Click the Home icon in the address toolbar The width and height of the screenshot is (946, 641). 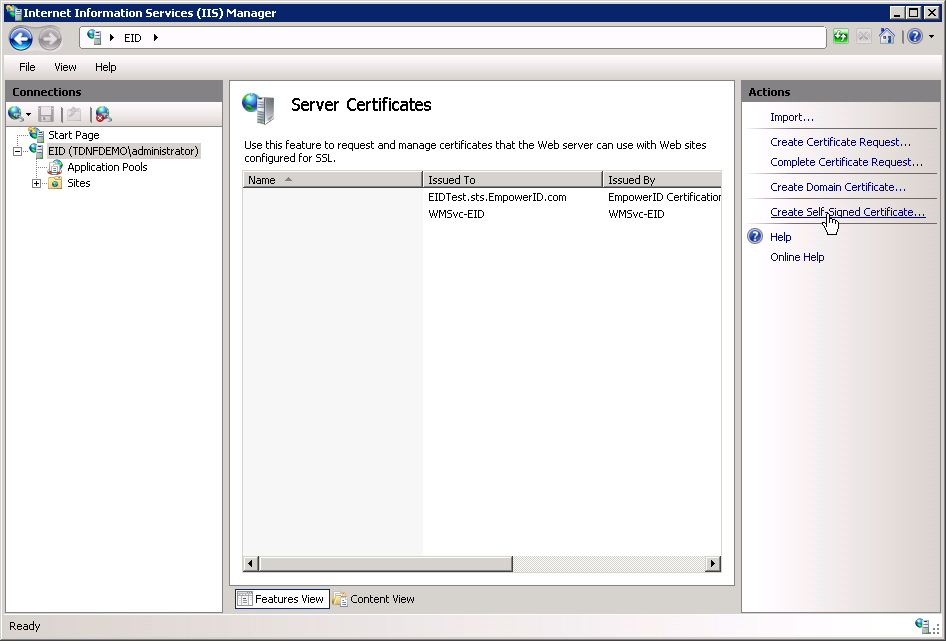coord(887,36)
